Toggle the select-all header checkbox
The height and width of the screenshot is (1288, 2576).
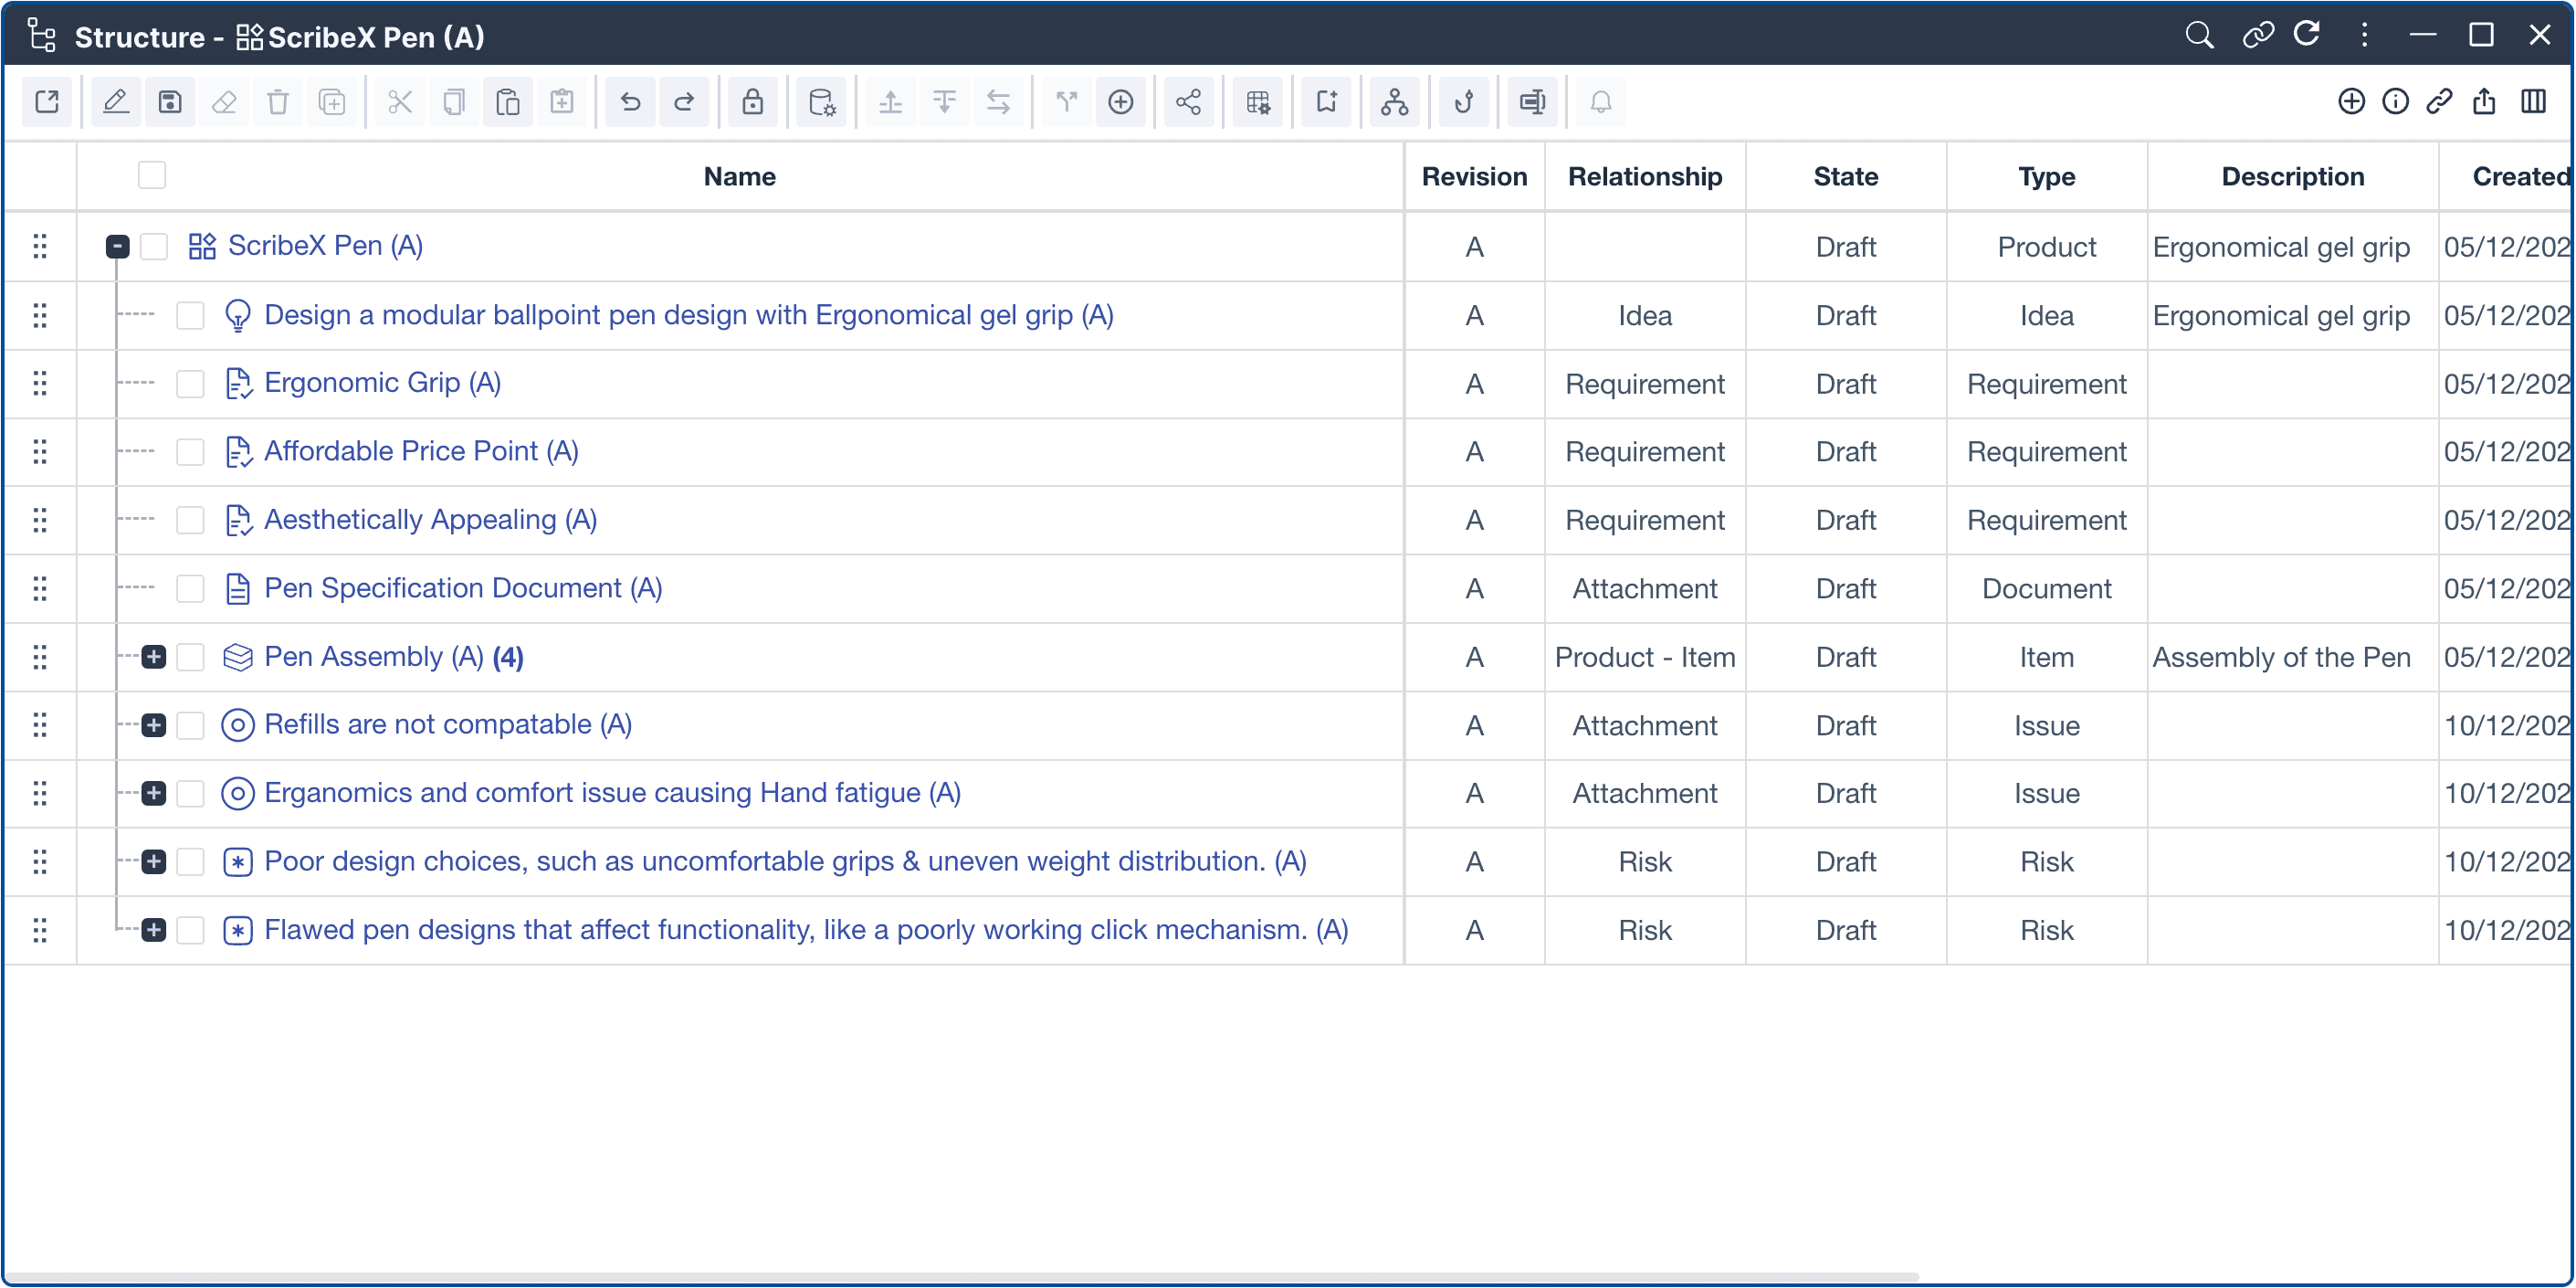click(x=152, y=175)
